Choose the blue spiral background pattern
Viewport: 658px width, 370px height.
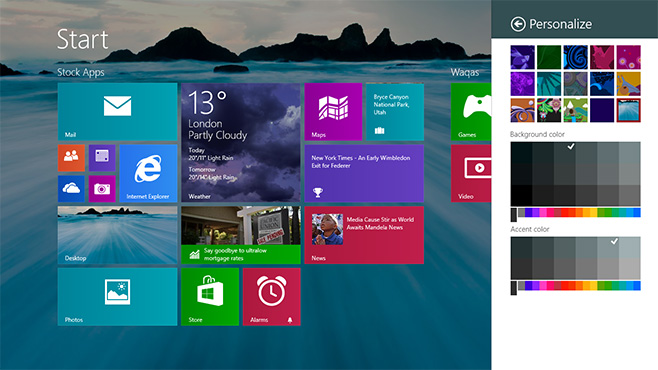(x=575, y=57)
